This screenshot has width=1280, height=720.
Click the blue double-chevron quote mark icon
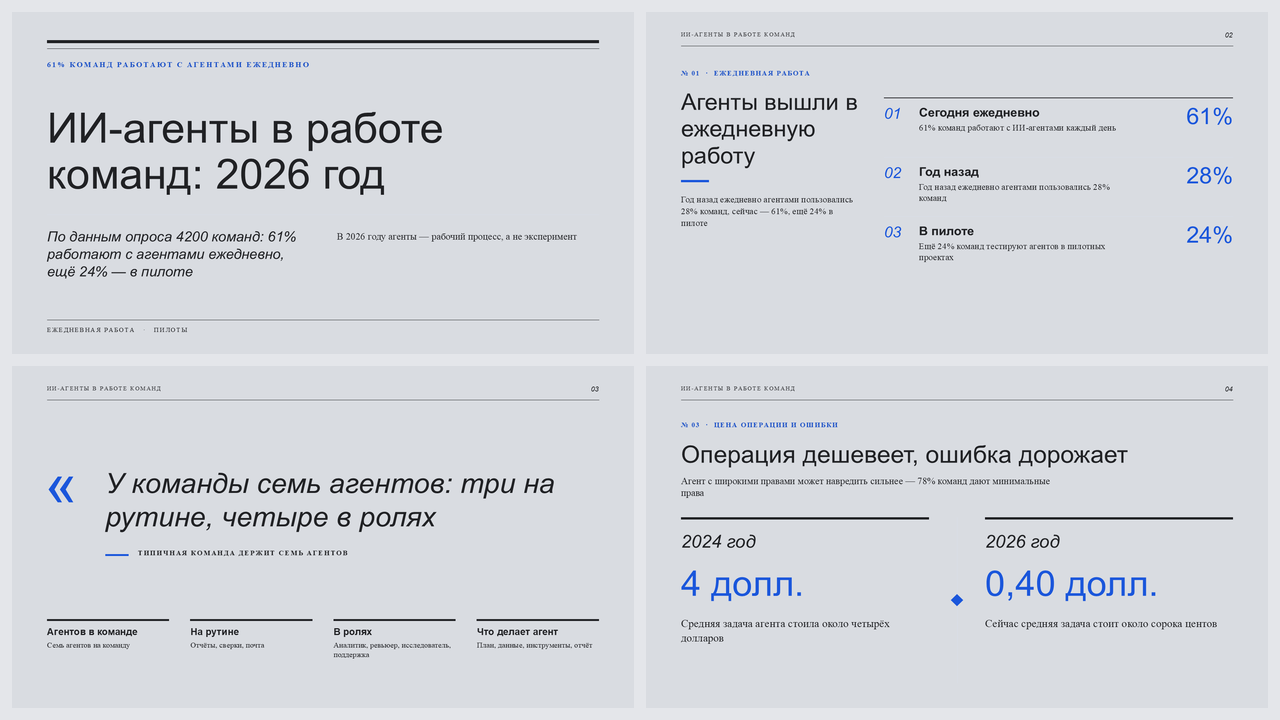61,489
